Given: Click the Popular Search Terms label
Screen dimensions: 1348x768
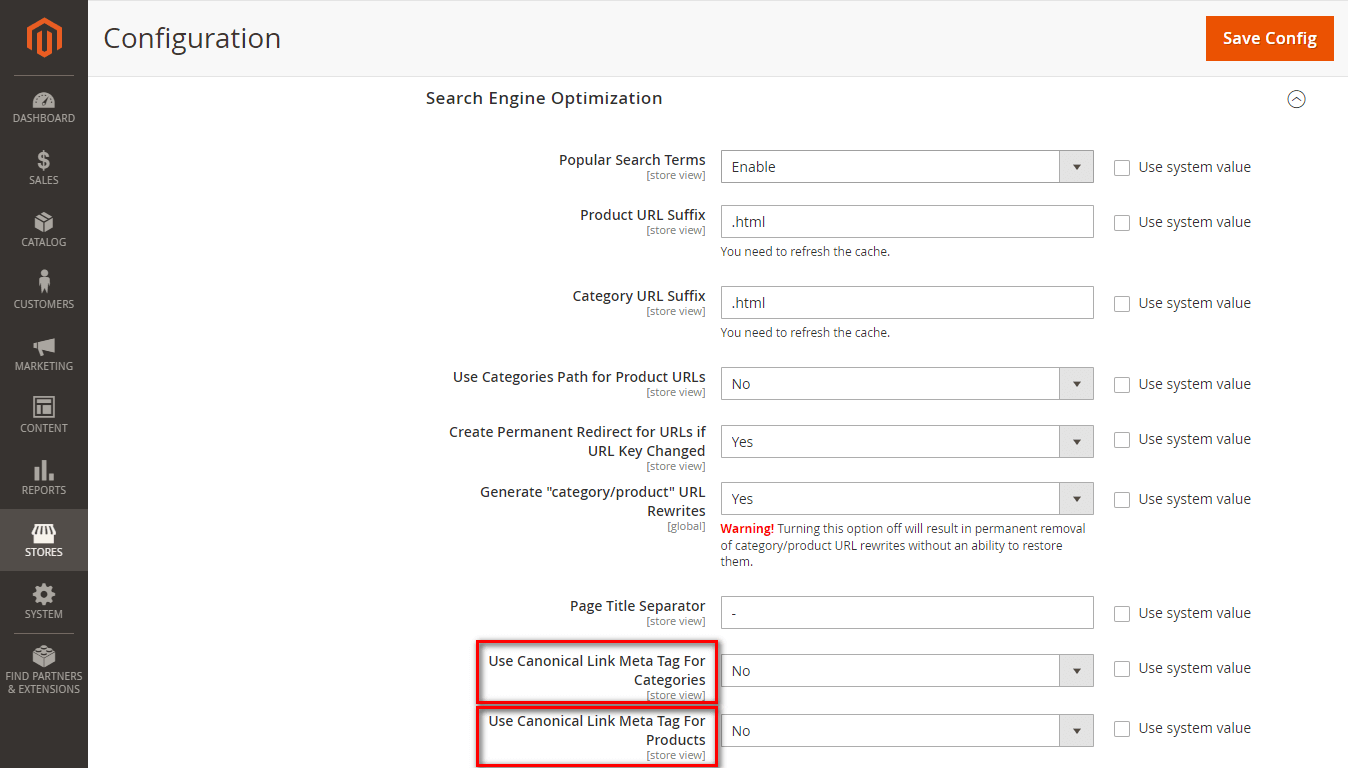Looking at the screenshot, I should tap(632, 160).
